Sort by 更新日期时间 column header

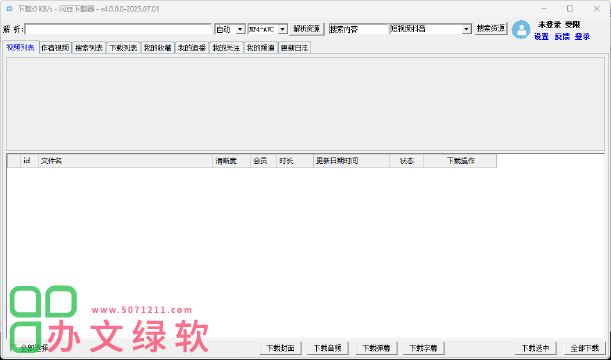pos(351,161)
